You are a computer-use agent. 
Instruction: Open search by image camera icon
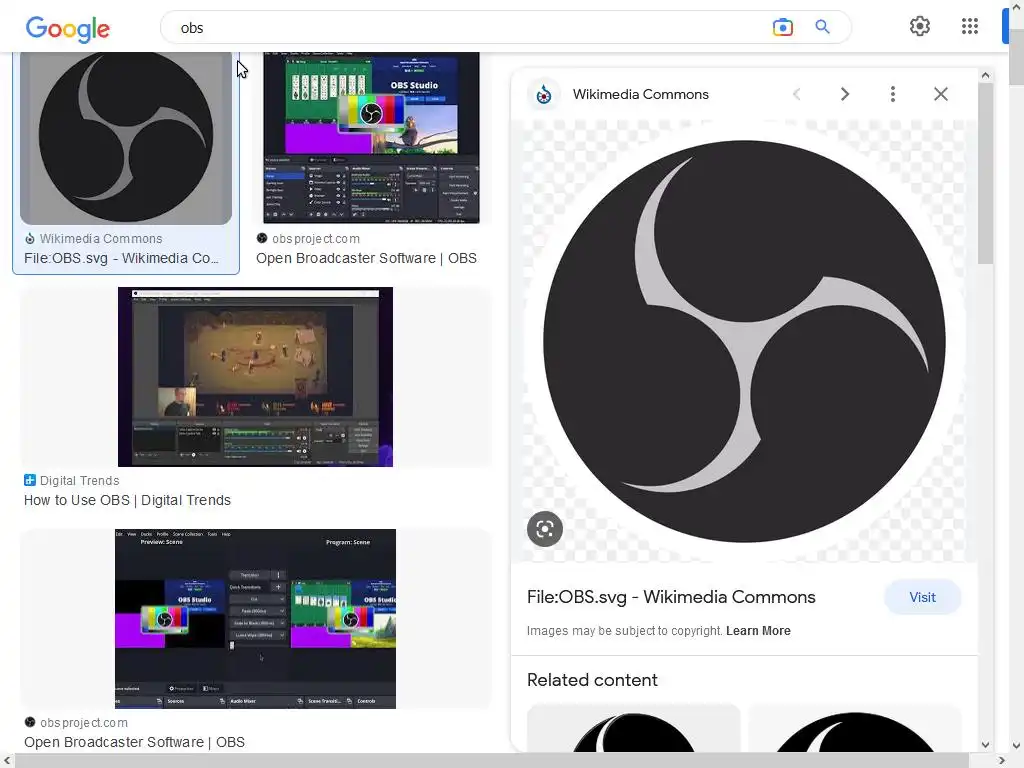782,27
